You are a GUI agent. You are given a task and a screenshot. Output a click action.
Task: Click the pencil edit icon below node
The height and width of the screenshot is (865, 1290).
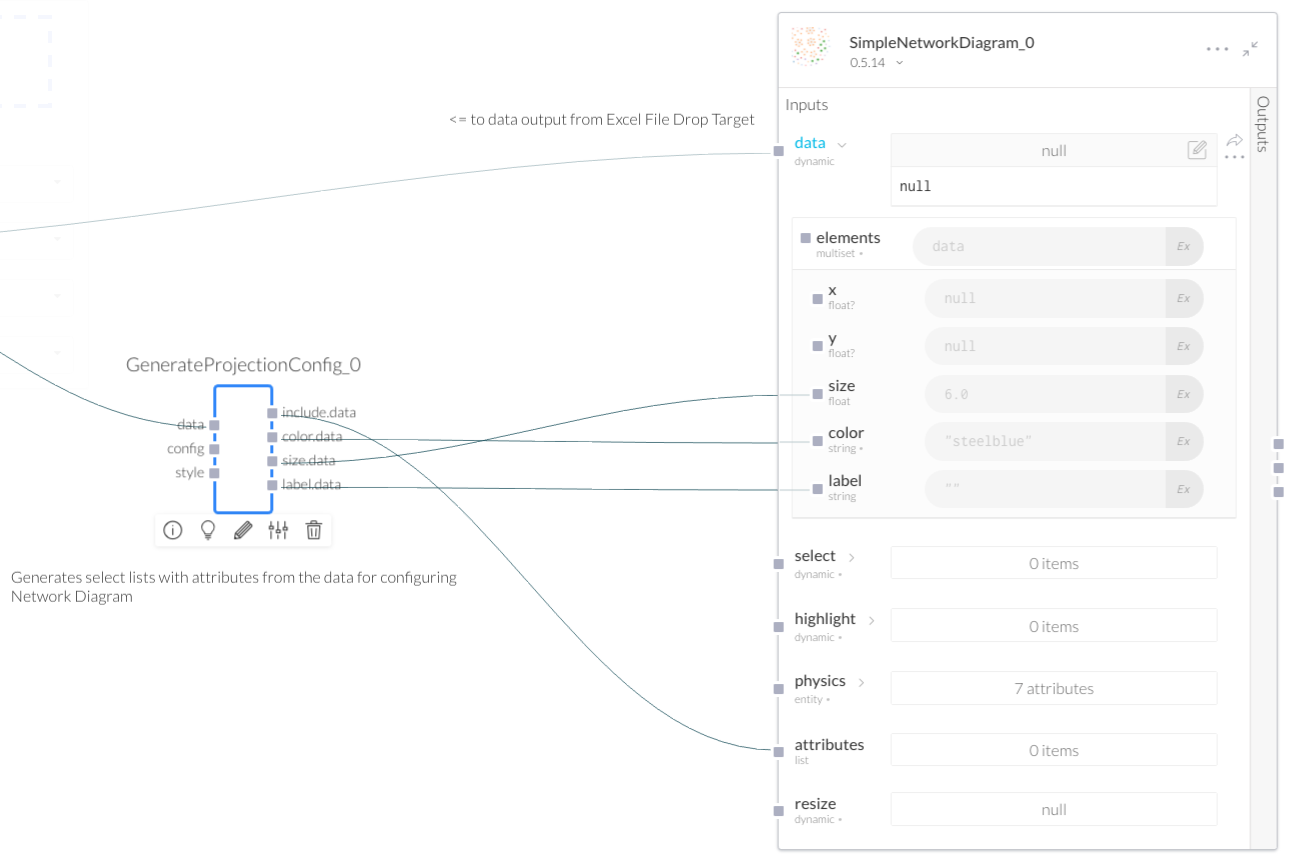click(243, 530)
